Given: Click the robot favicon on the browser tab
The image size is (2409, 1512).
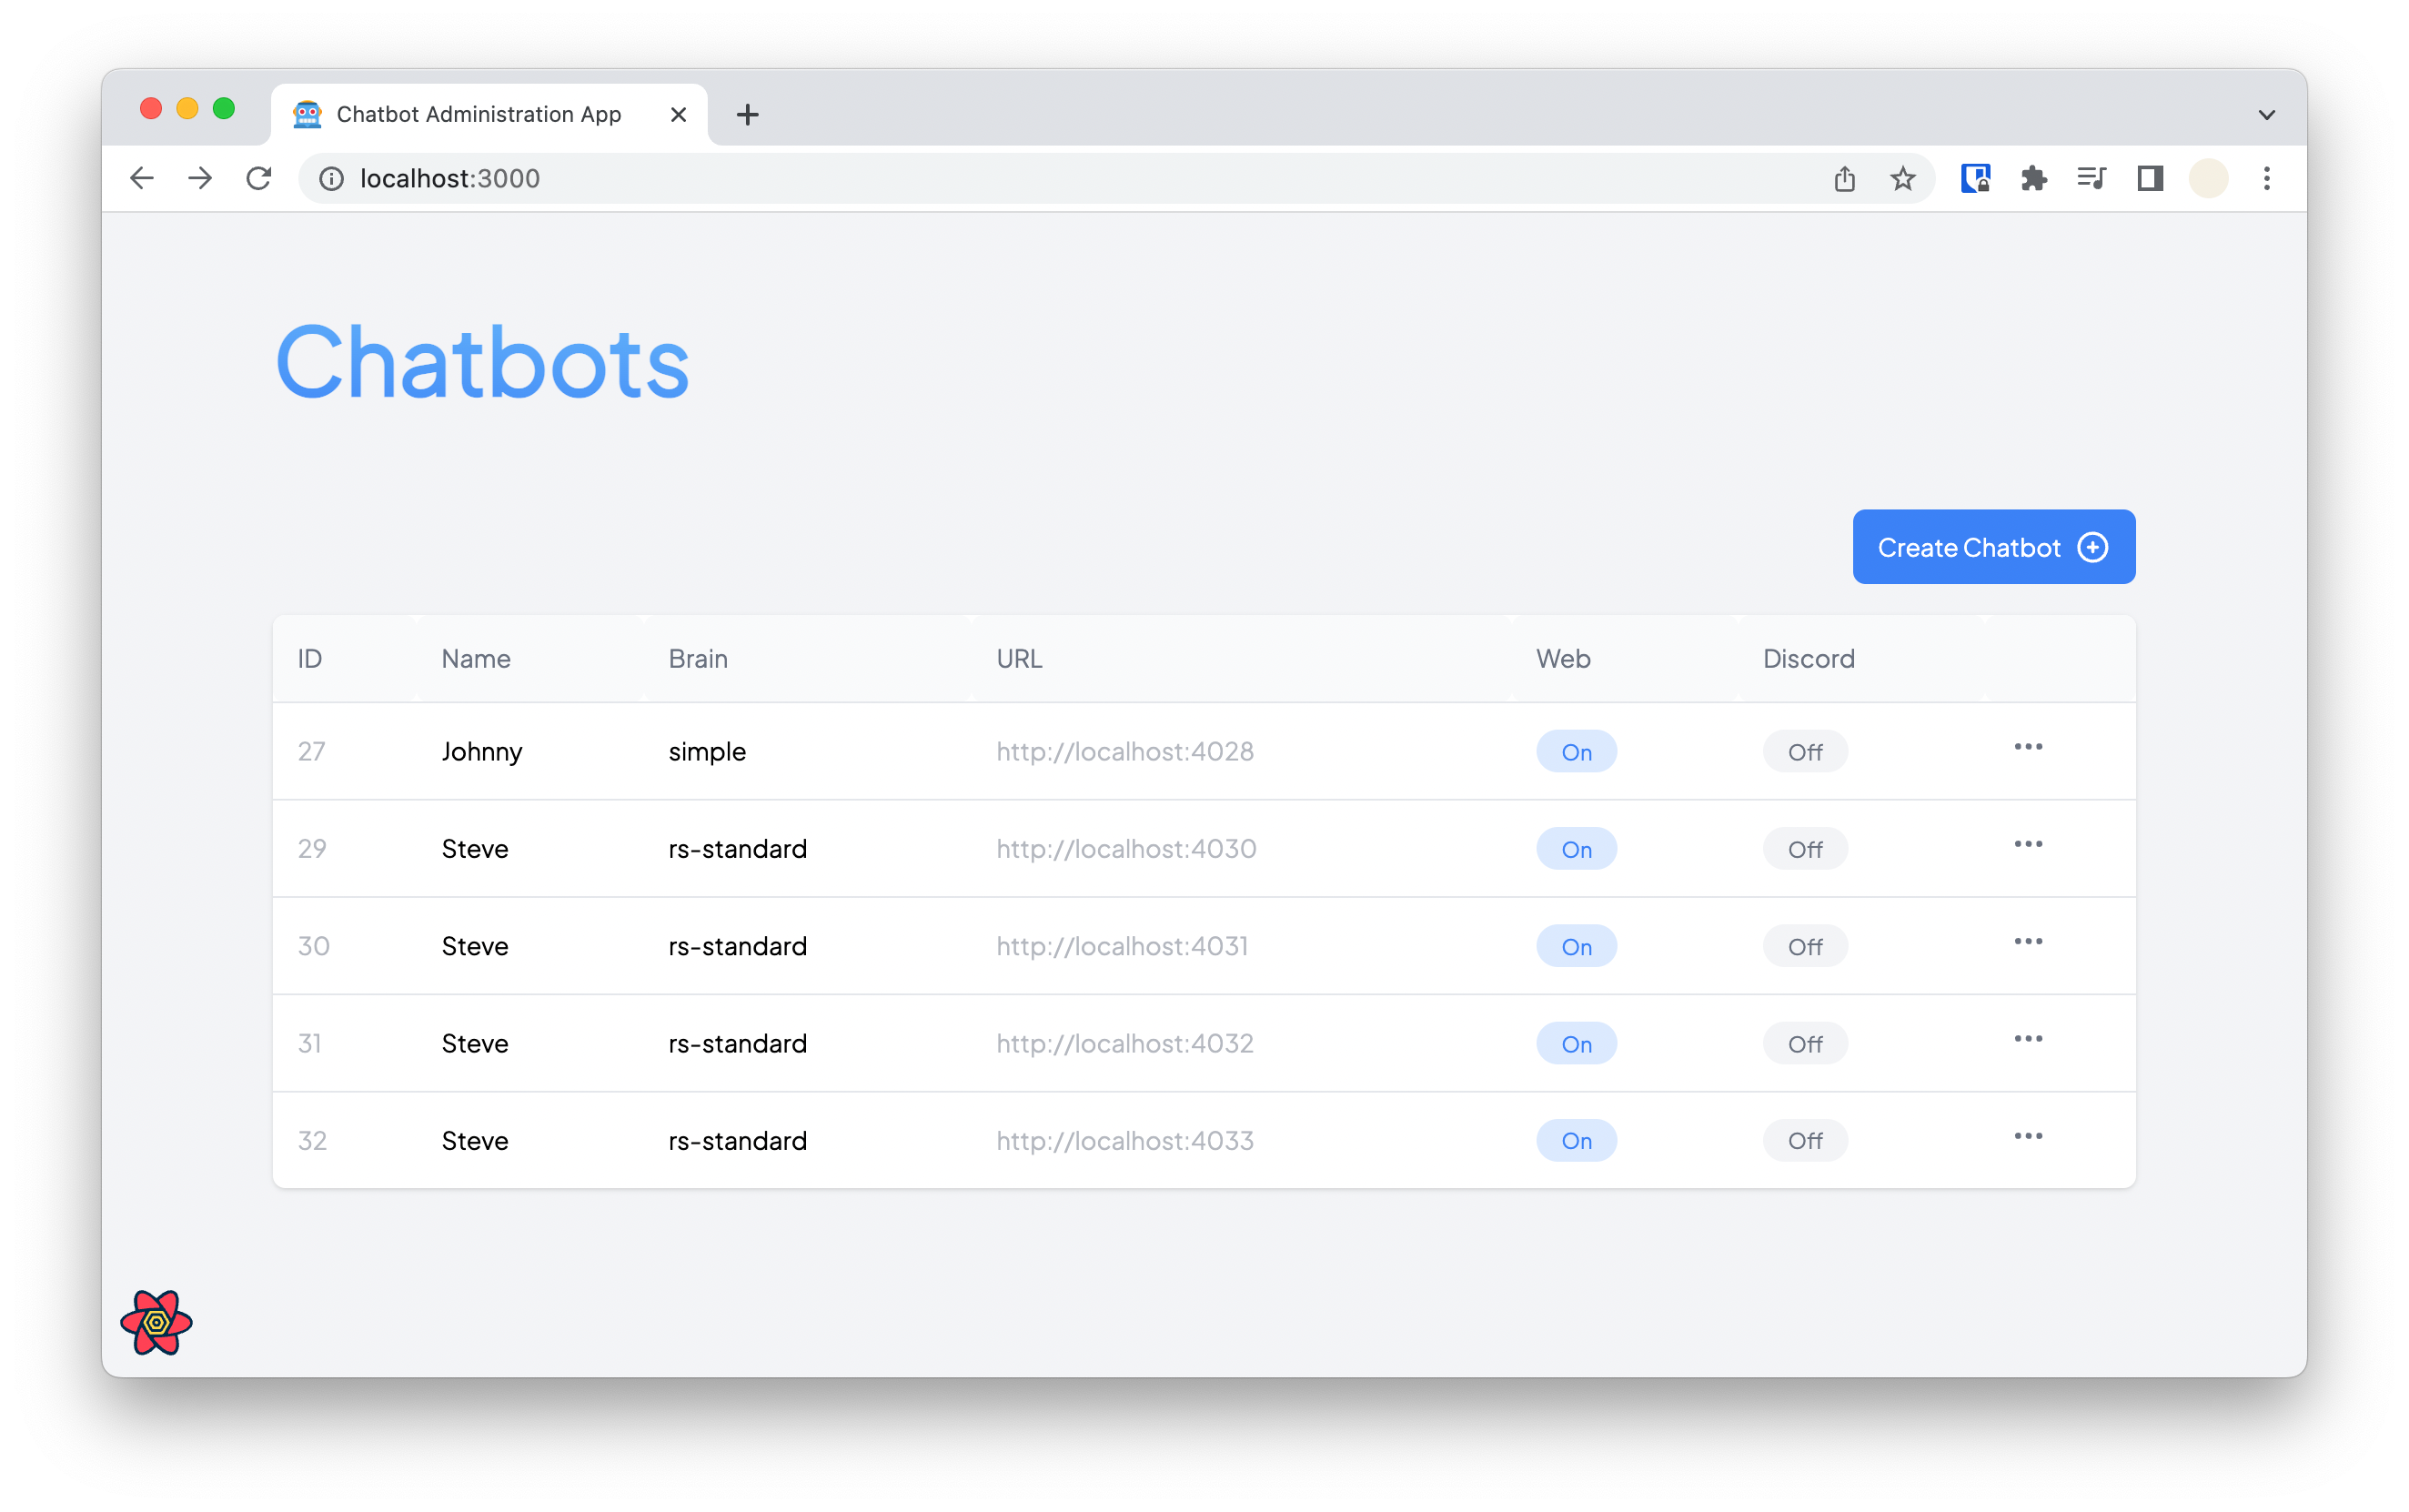Looking at the screenshot, I should 307,114.
